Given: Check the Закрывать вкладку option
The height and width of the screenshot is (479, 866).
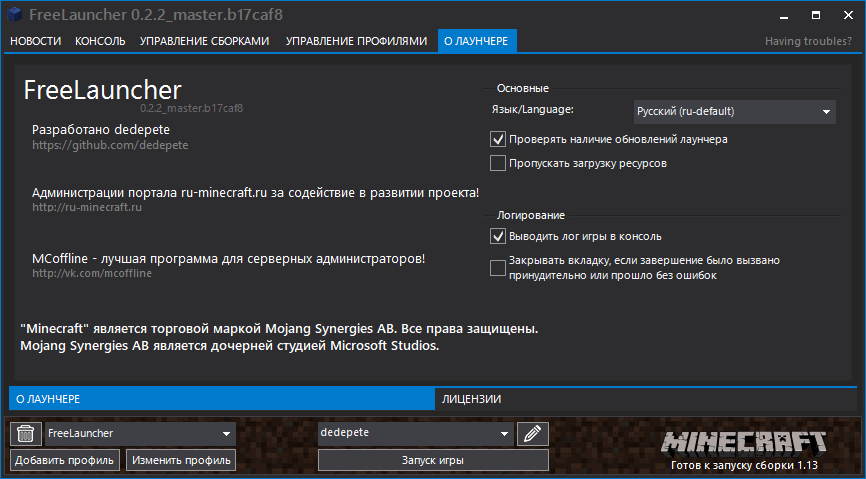Looking at the screenshot, I should [498, 267].
